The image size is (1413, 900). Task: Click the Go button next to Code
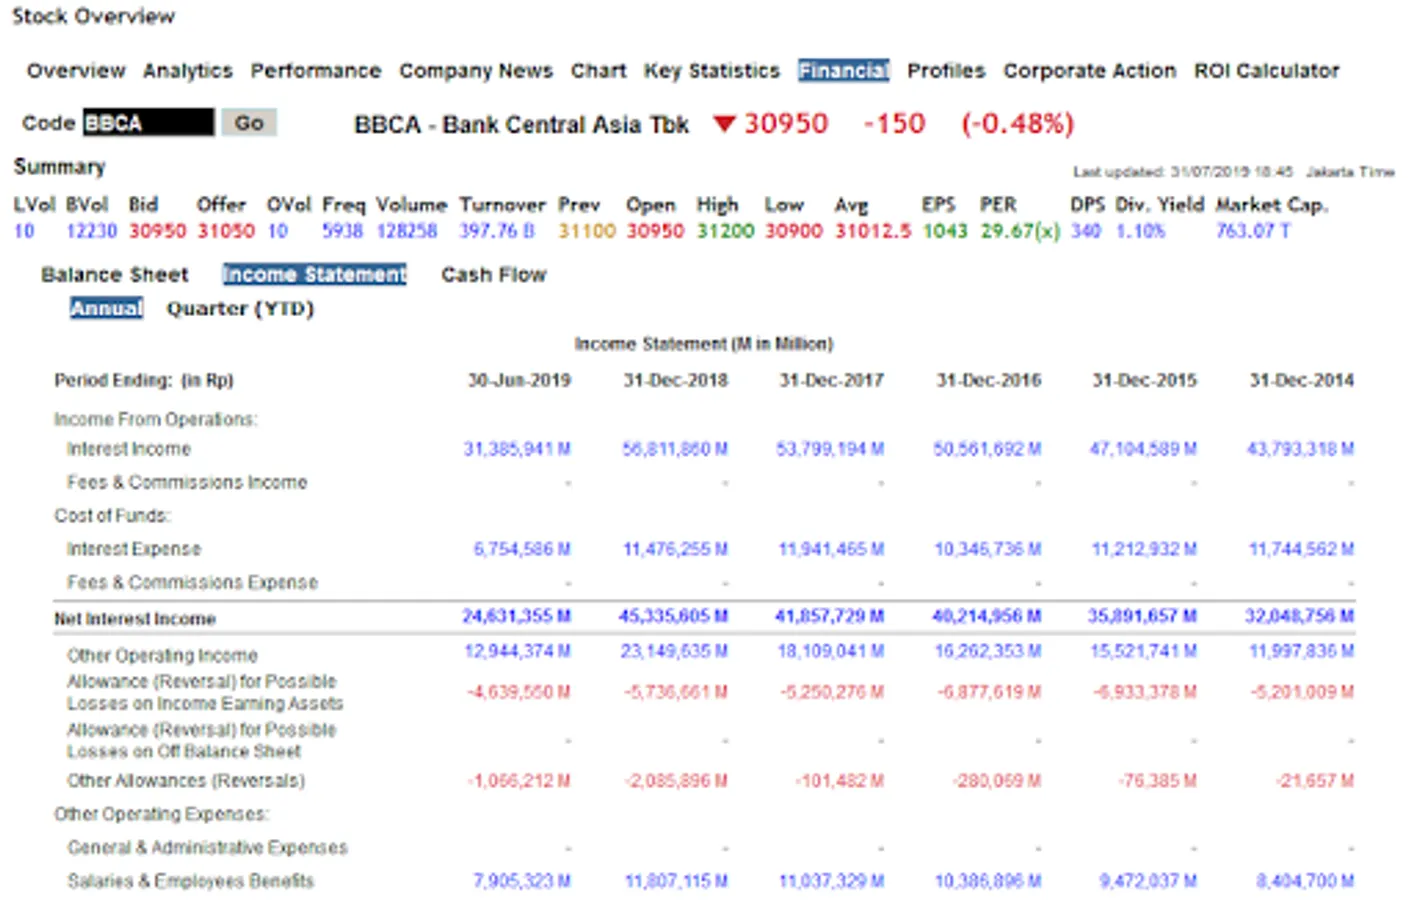click(249, 123)
